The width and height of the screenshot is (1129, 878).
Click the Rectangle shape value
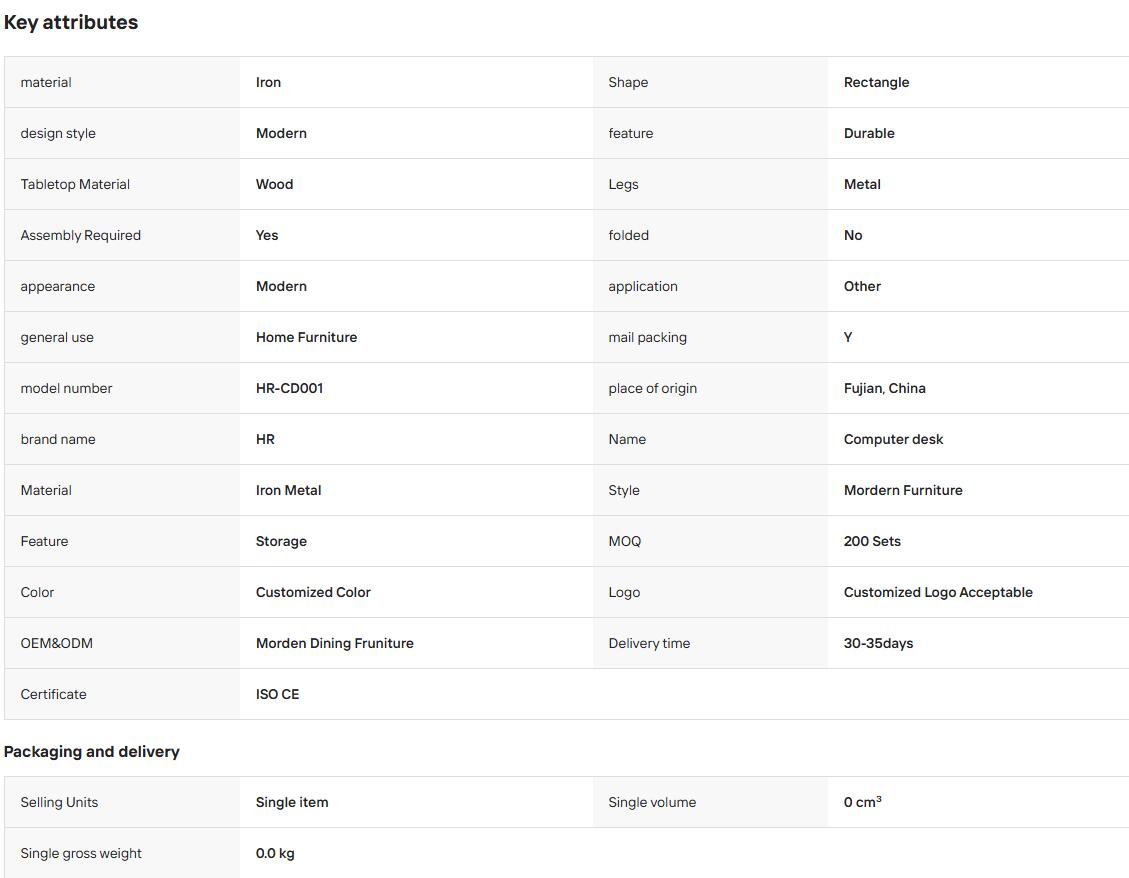coord(876,82)
